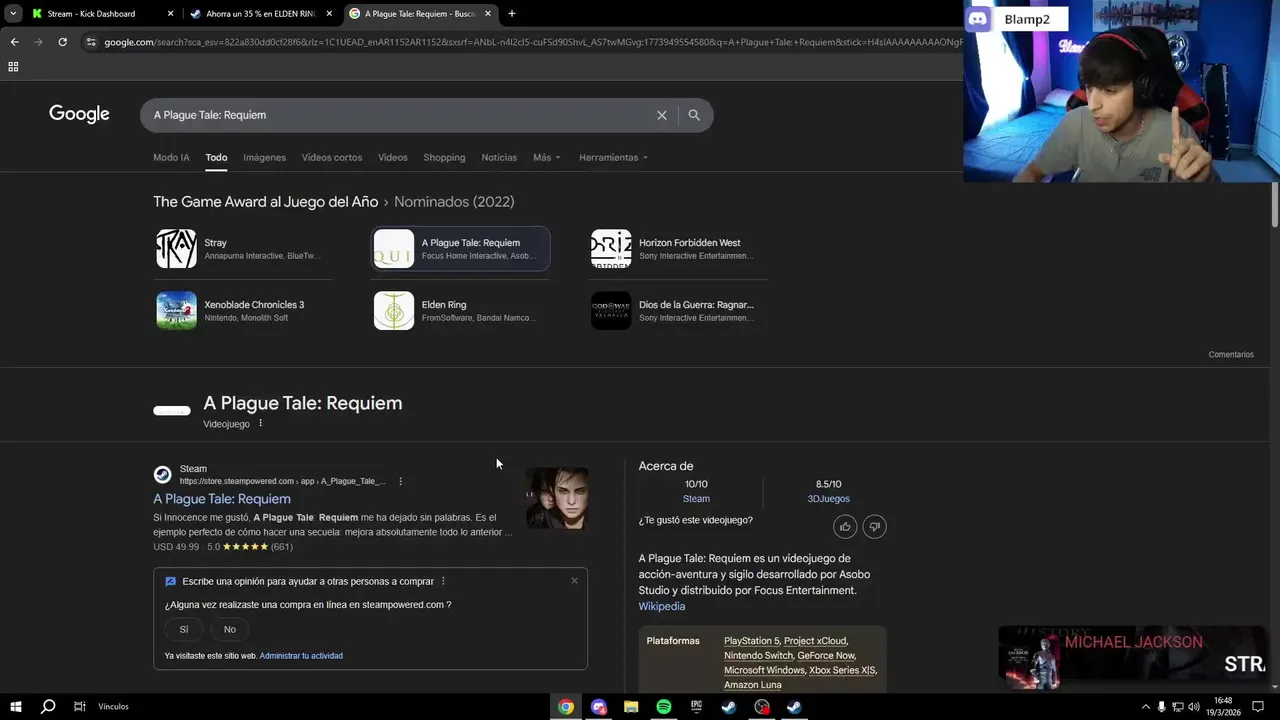Dismiss the opinion prompt card

pyautogui.click(x=574, y=581)
